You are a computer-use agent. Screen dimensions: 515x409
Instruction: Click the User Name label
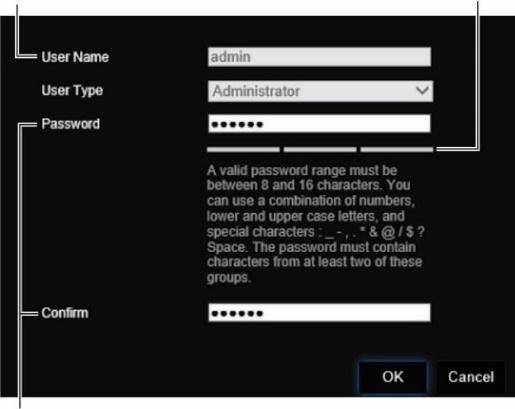pyautogui.click(x=75, y=57)
